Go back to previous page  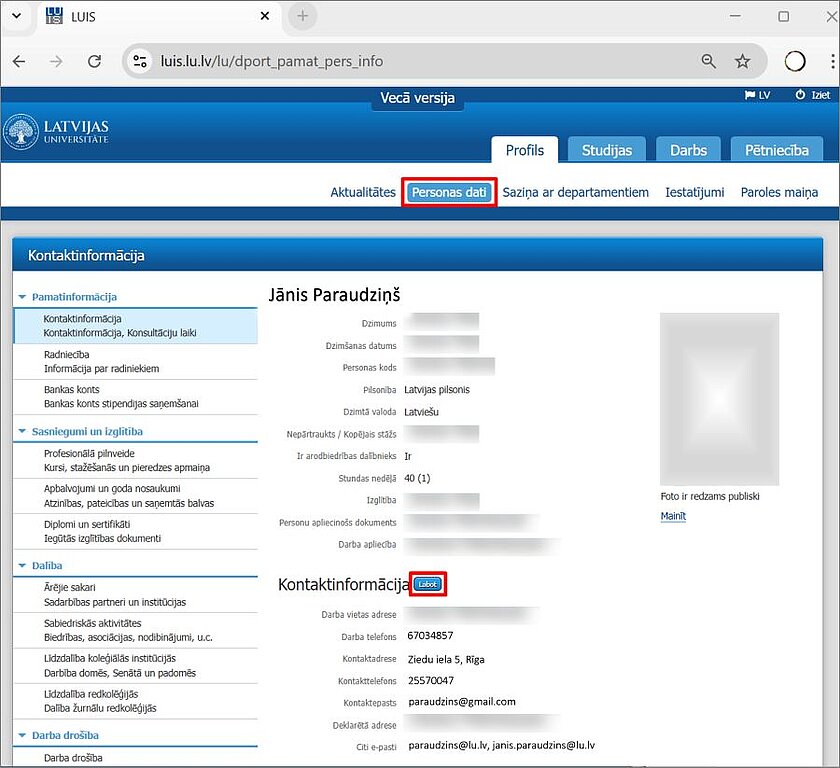[x=19, y=61]
